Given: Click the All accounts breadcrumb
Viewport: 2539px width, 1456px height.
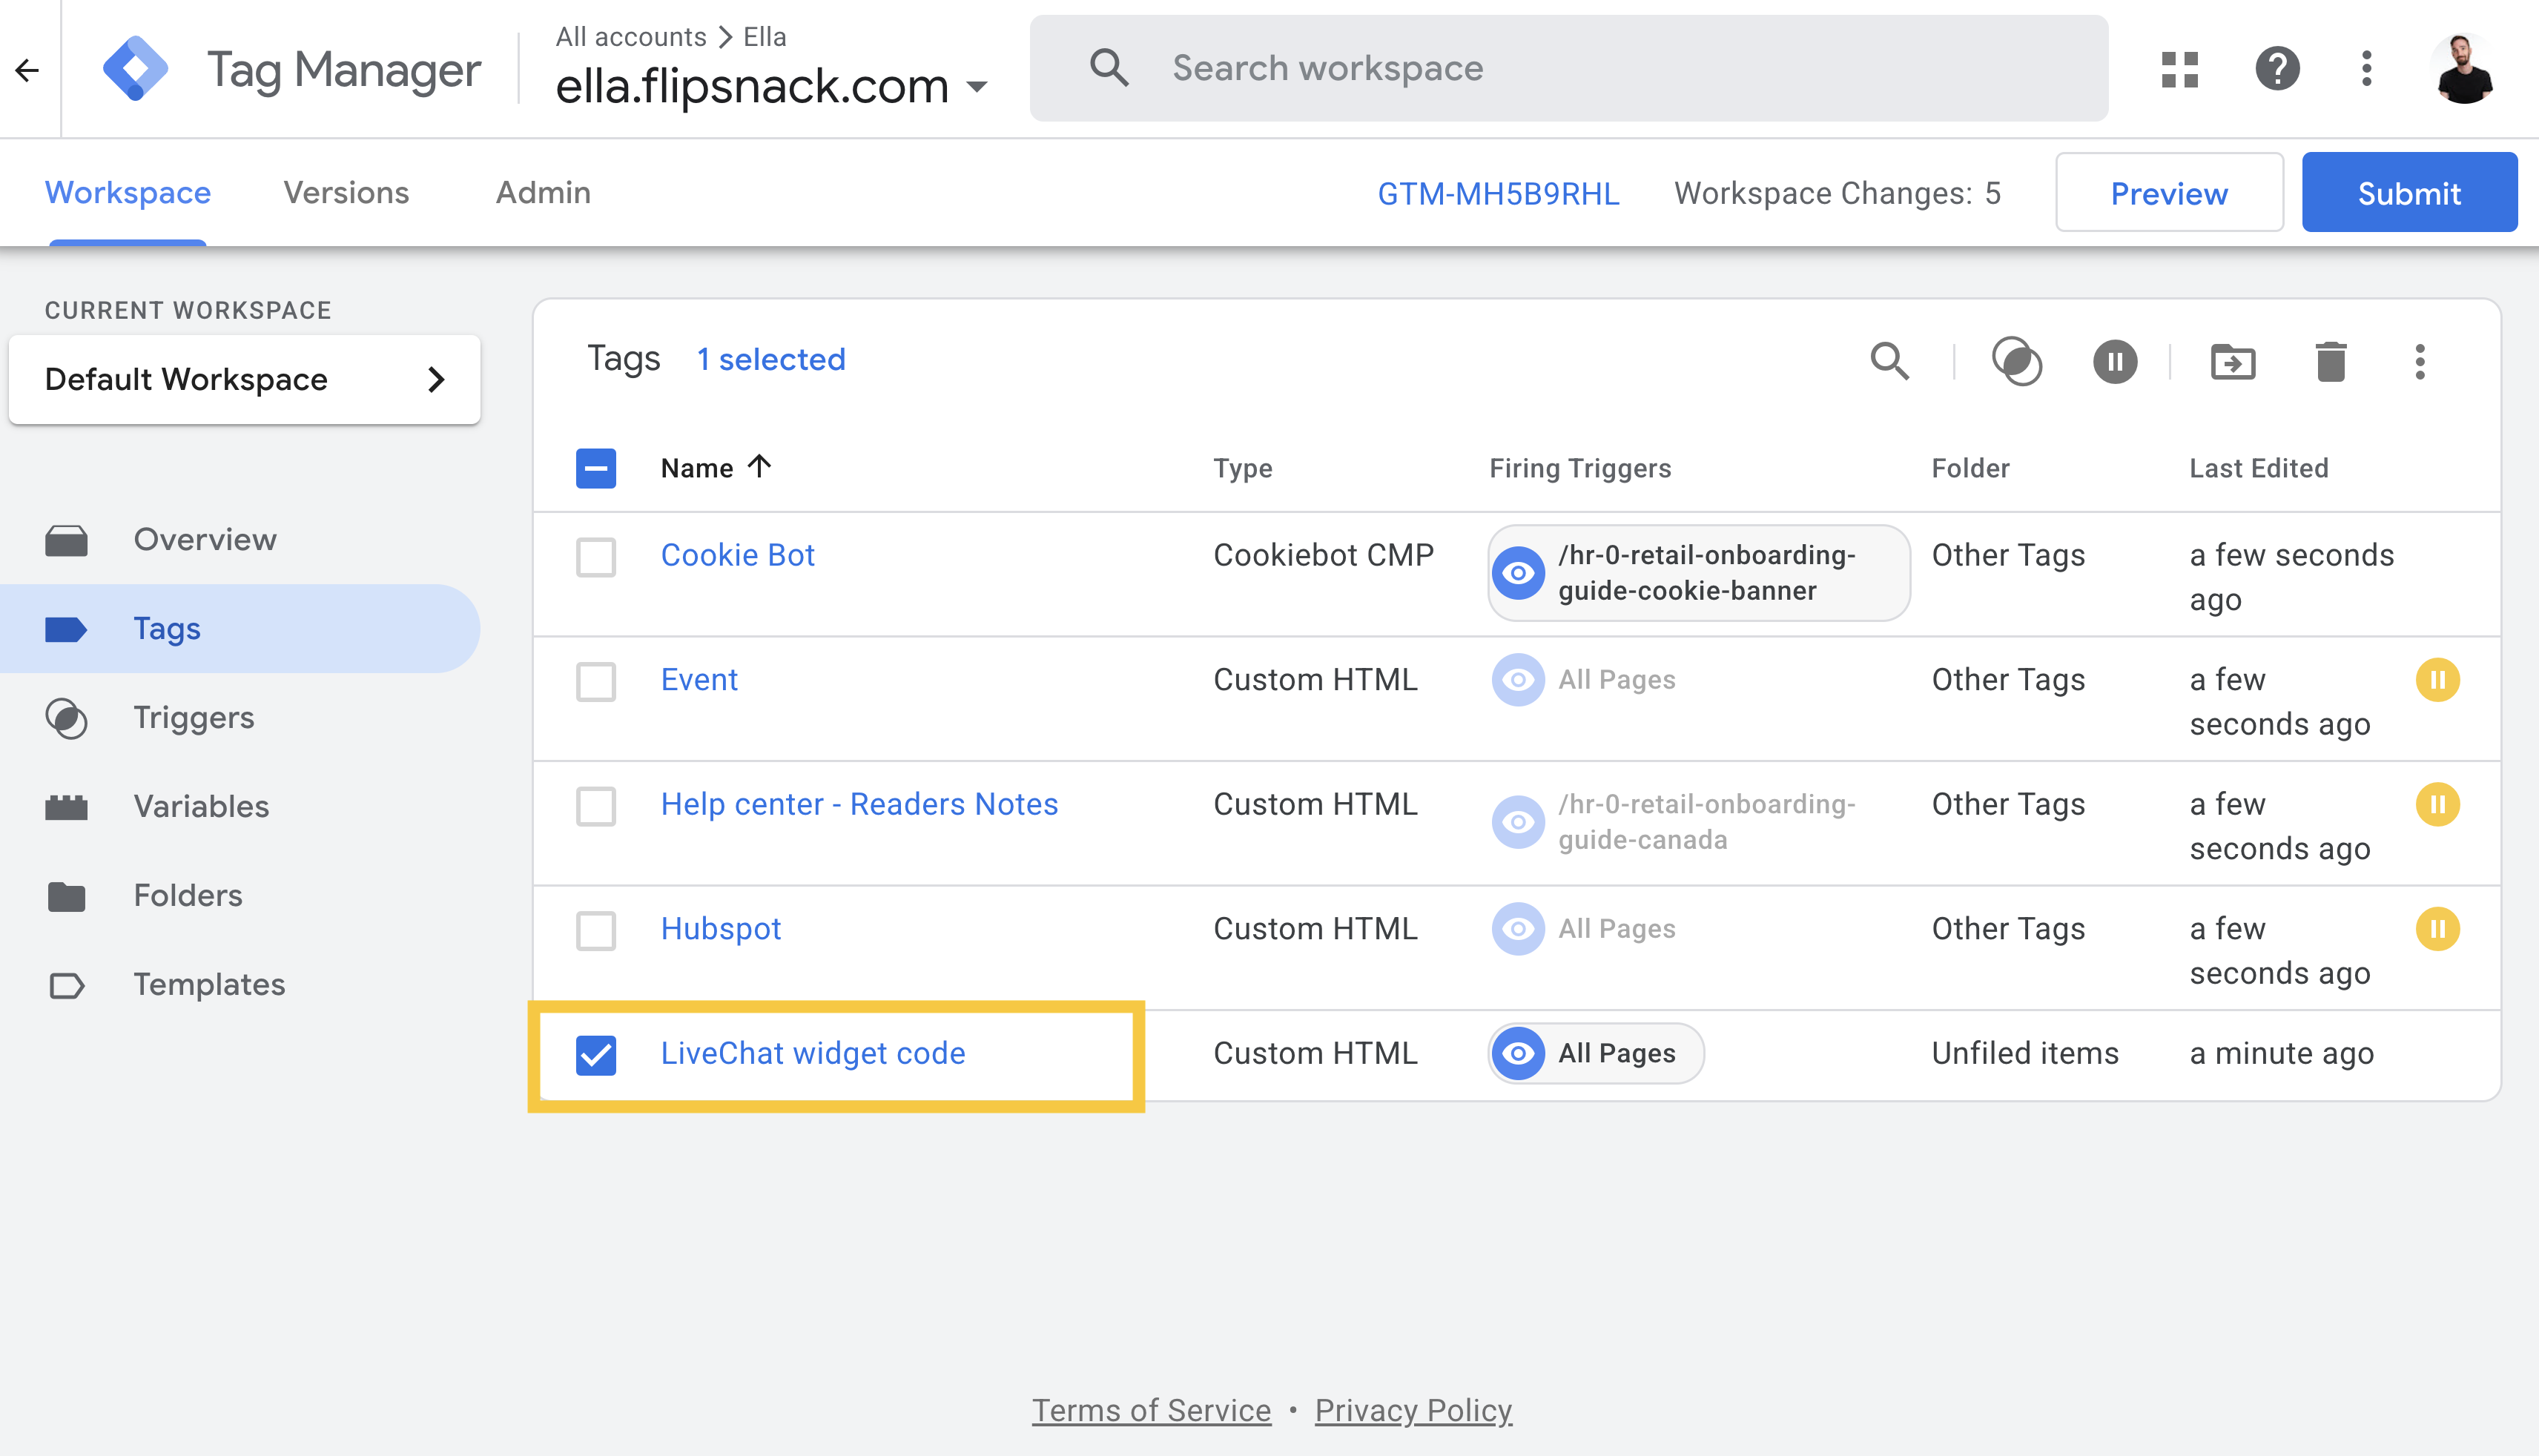Looking at the screenshot, I should pyautogui.click(x=631, y=36).
